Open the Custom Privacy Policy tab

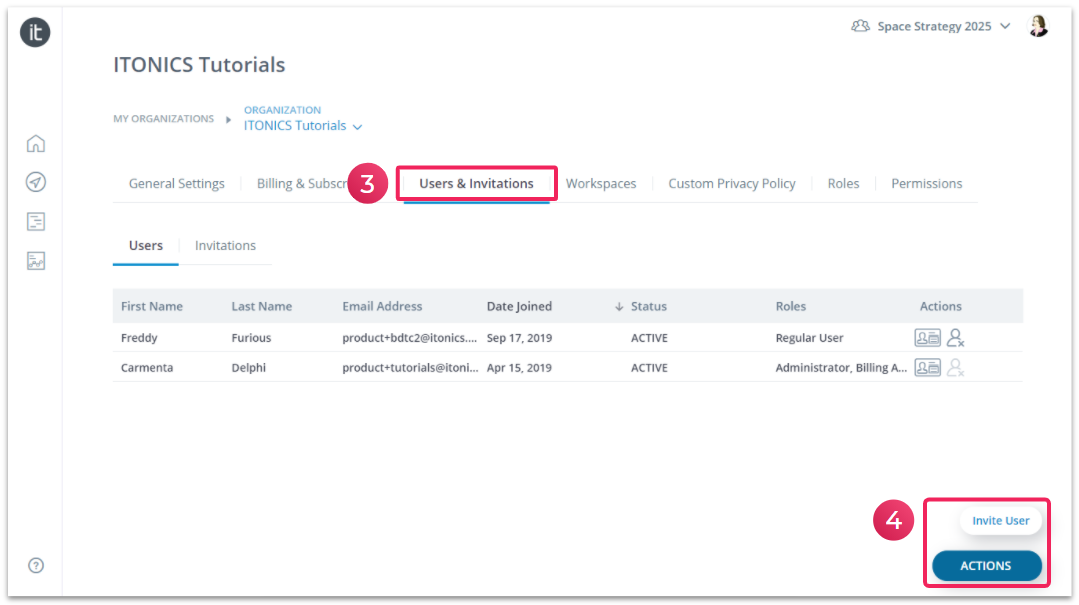pyautogui.click(x=731, y=184)
